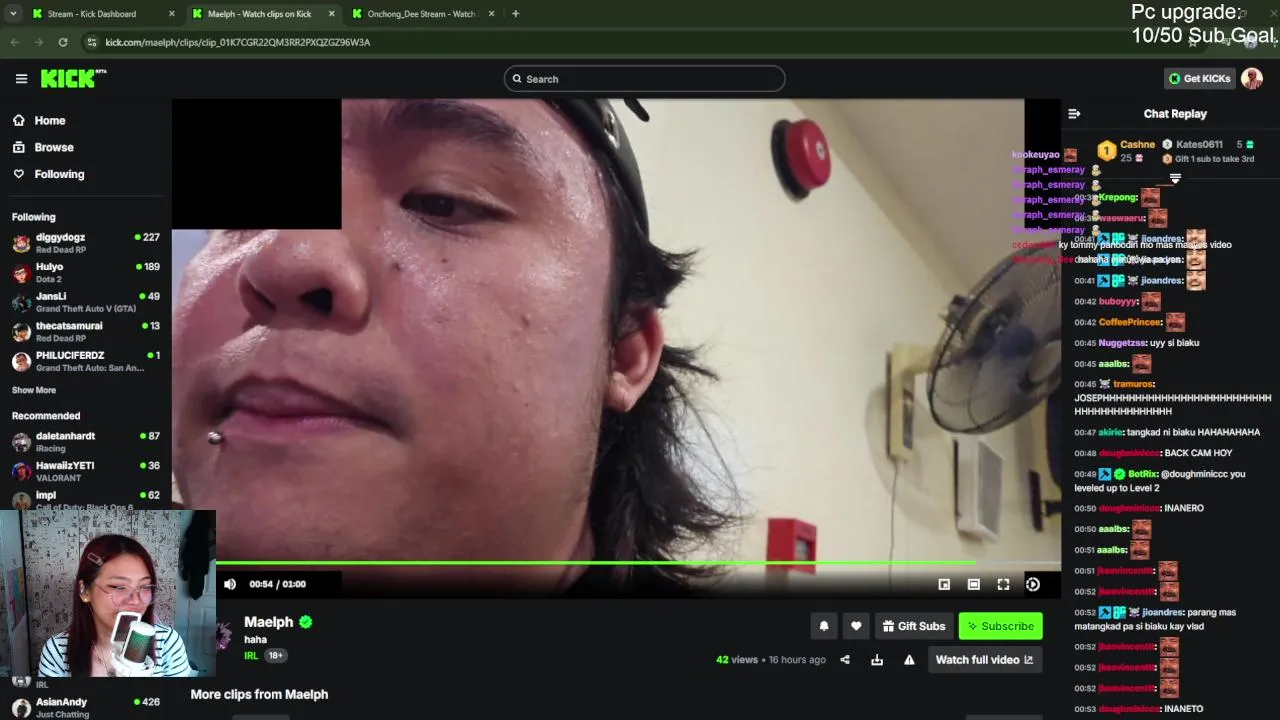
Task: Open a new browser tab
Action: 516,14
